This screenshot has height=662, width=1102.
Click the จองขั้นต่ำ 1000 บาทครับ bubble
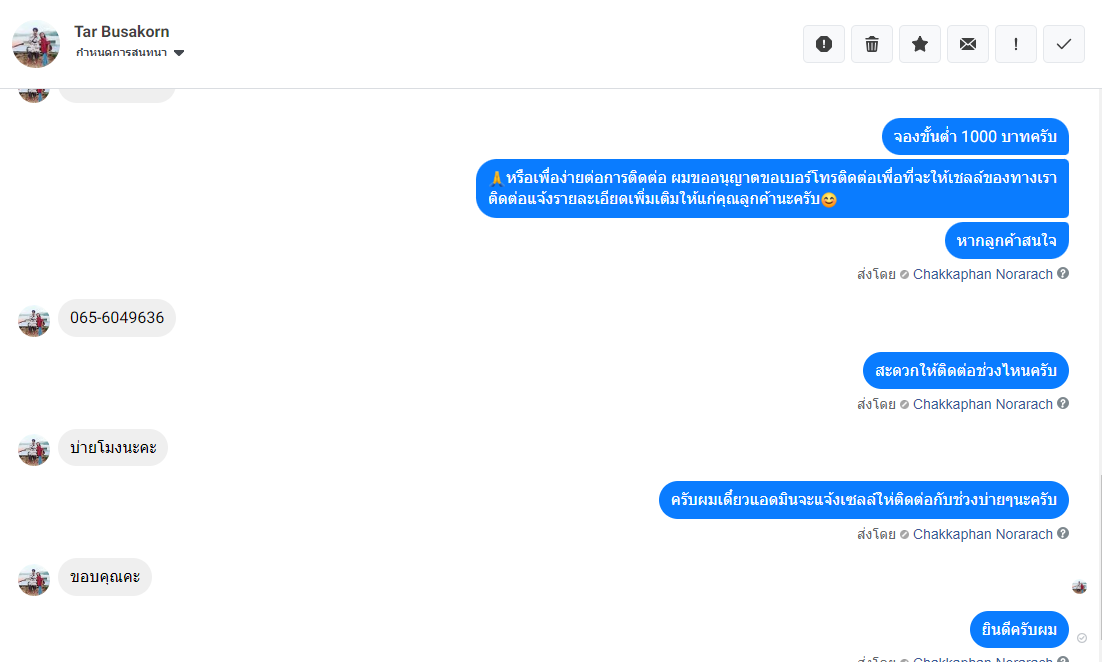975,136
